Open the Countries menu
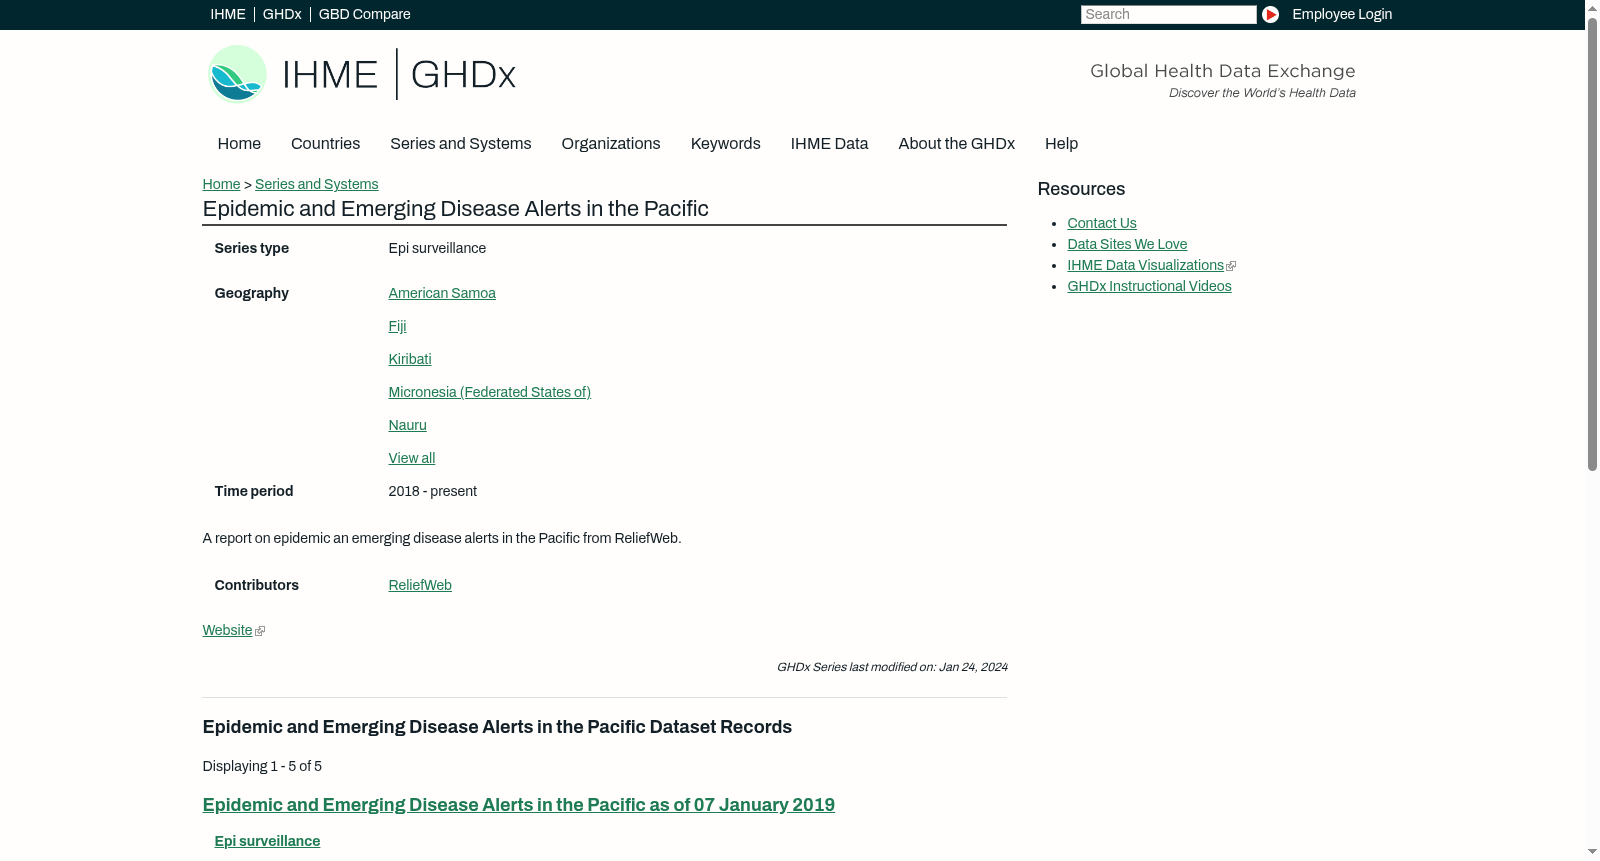Viewport: 1600px width, 861px height. click(x=325, y=144)
